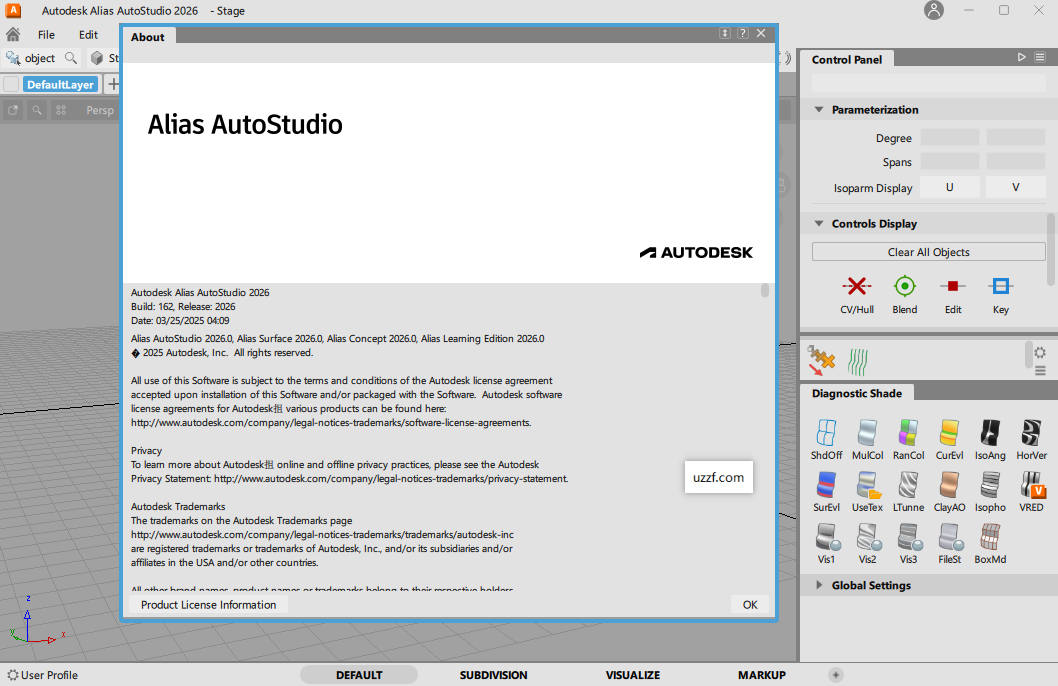Open Product License Information
1058x686 pixels.
207,604
